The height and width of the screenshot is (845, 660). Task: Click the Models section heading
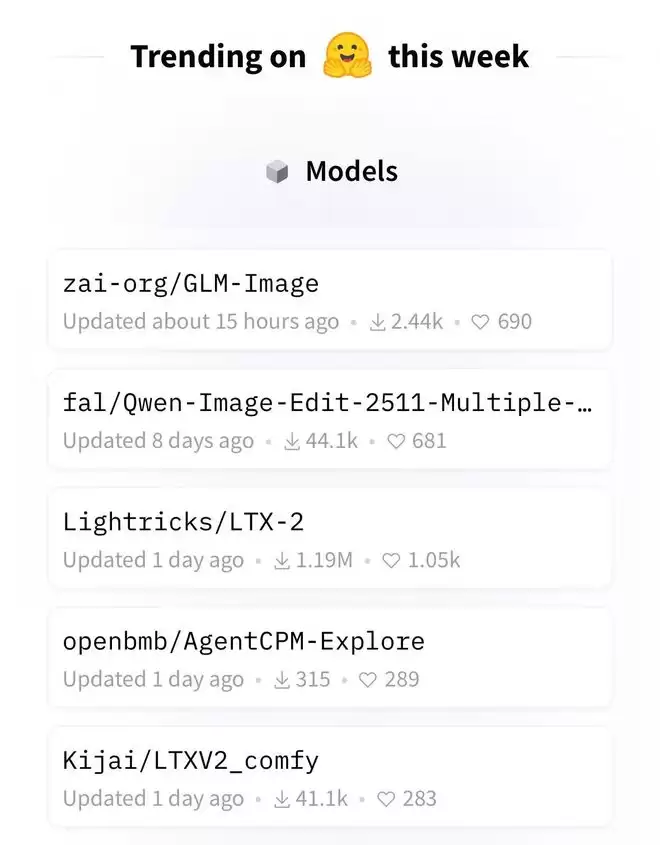click(351, 172)
